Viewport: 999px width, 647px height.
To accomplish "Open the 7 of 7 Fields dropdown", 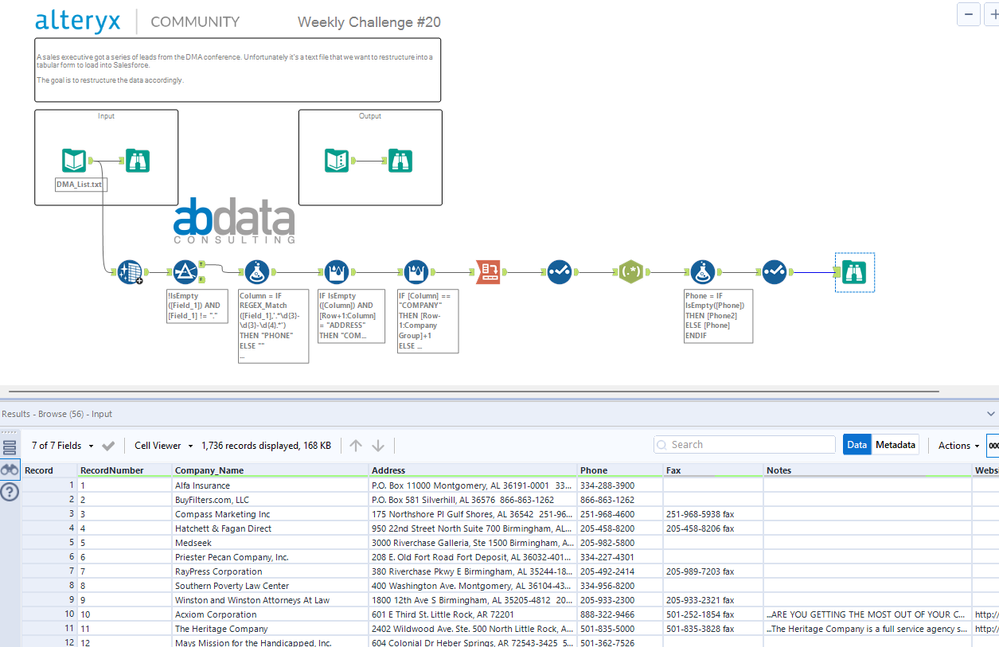I will click(x=62, y=446).
